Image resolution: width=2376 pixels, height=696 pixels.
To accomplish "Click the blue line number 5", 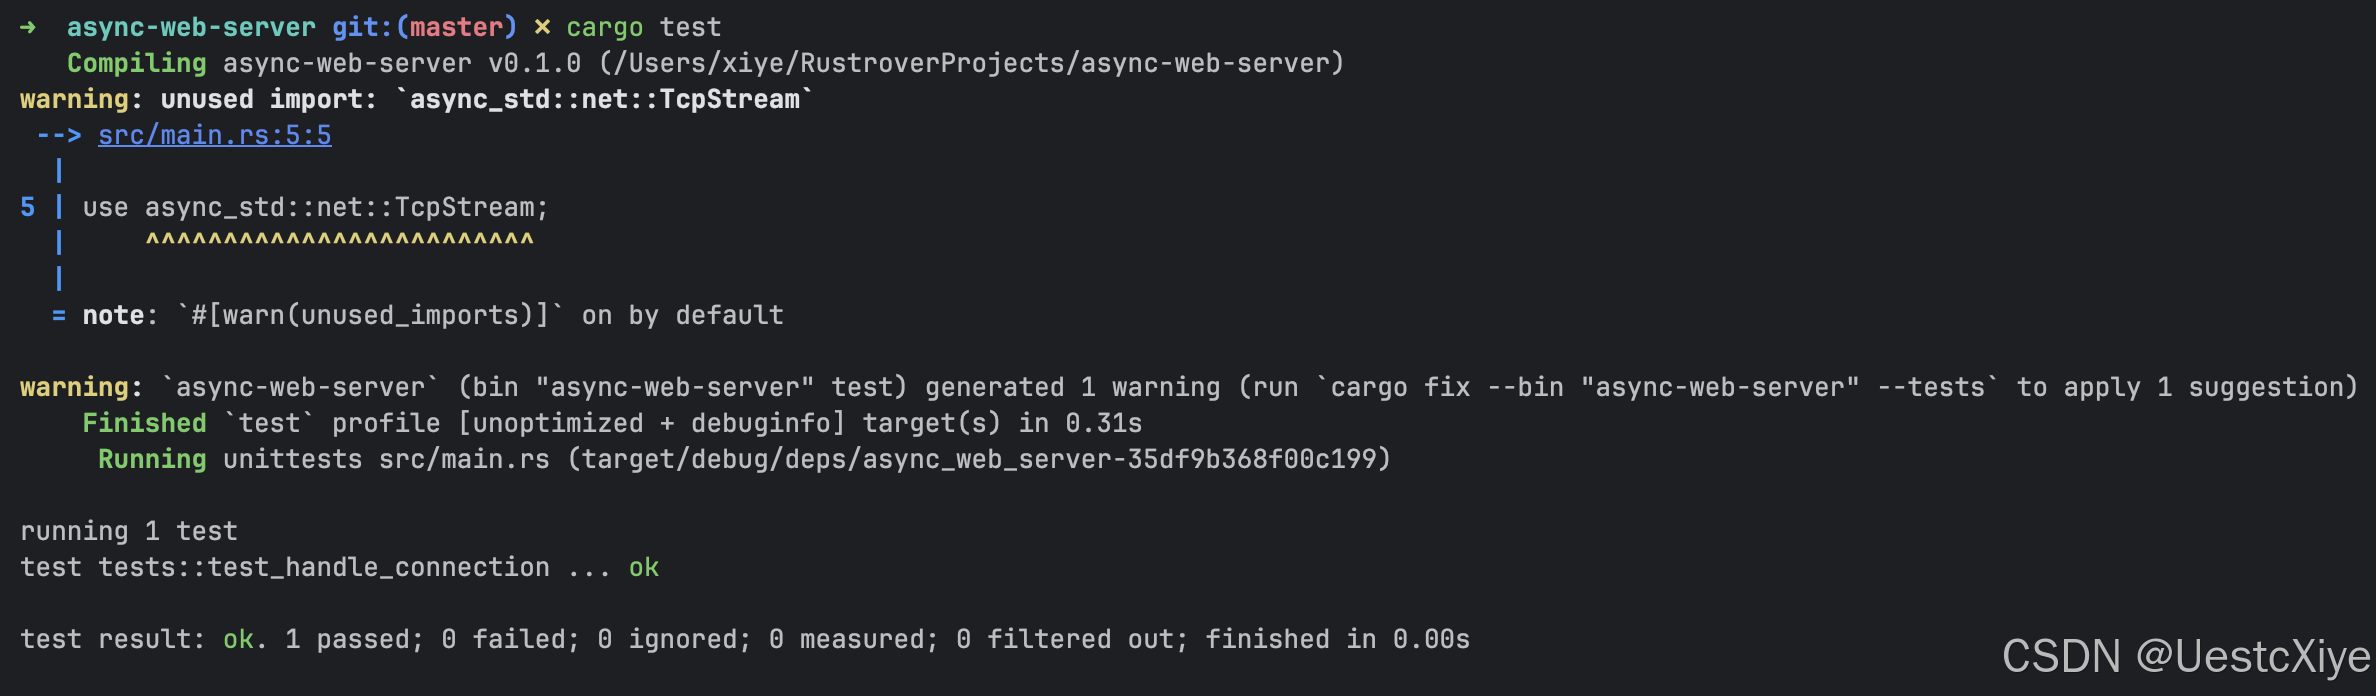I will tap(28, 207).
